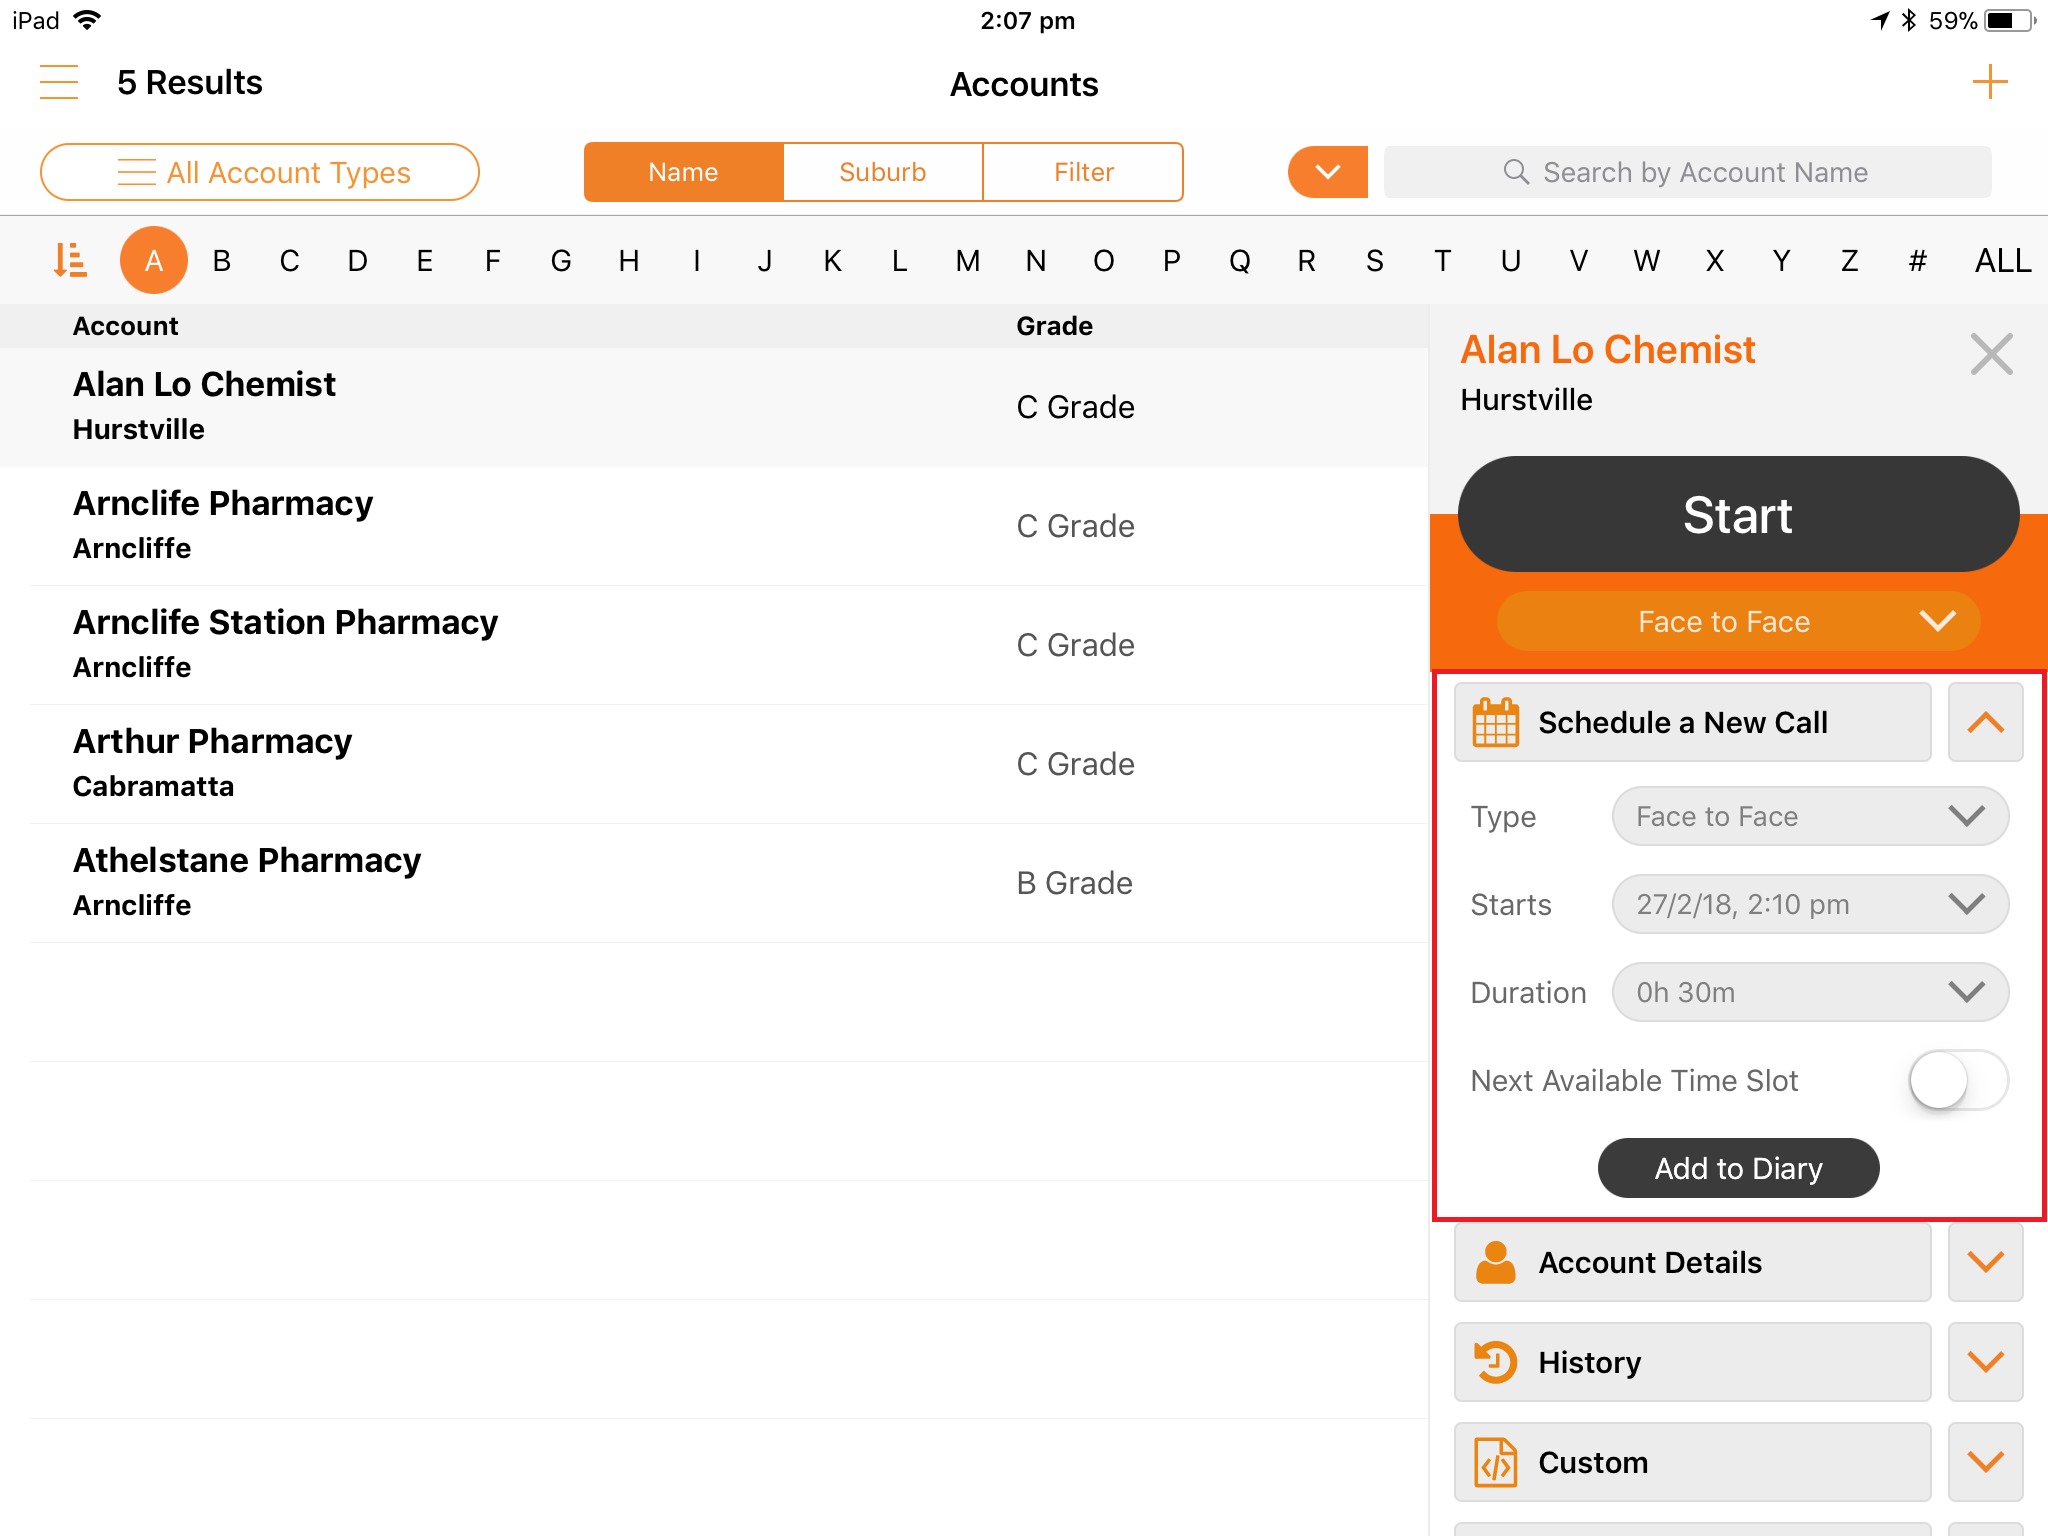
Task: Click the Custom code file icon
Action: tap(1495, 1462)
